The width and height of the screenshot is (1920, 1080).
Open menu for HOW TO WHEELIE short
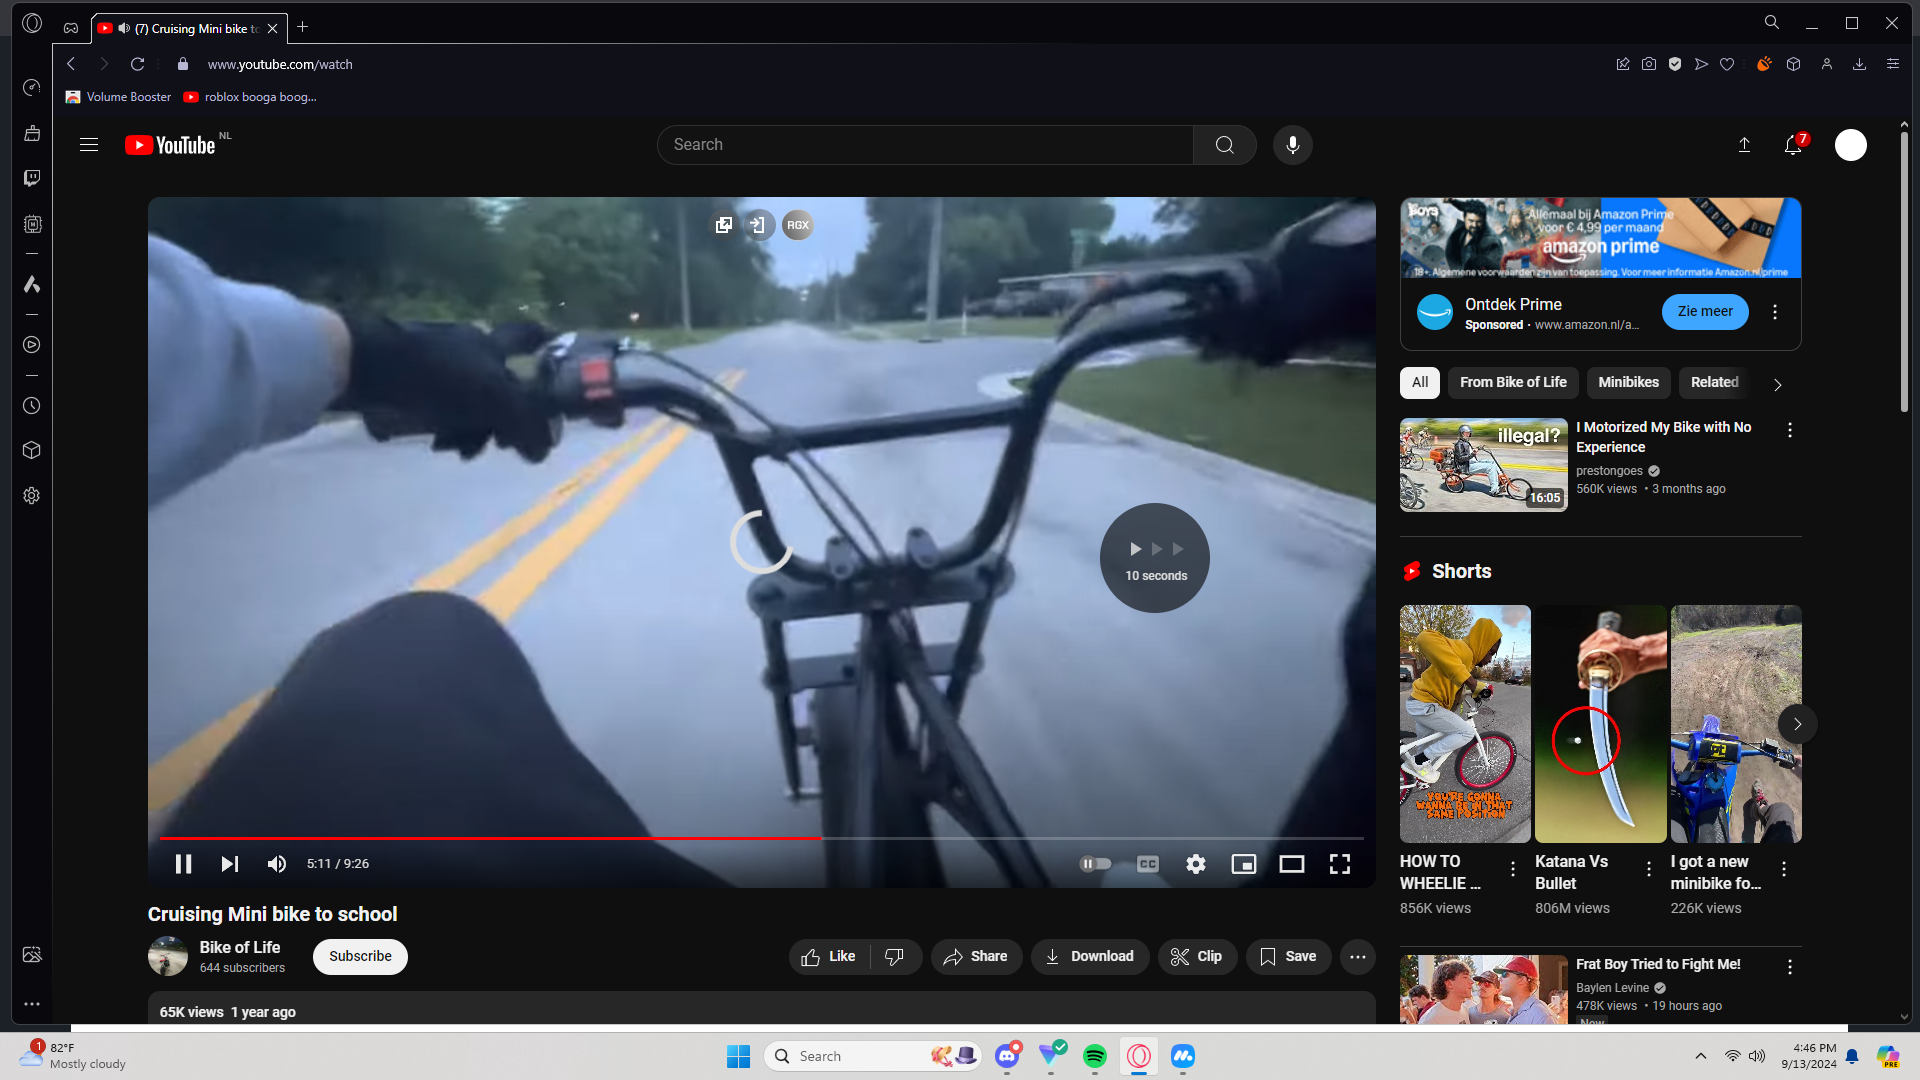click(1513, 869)
